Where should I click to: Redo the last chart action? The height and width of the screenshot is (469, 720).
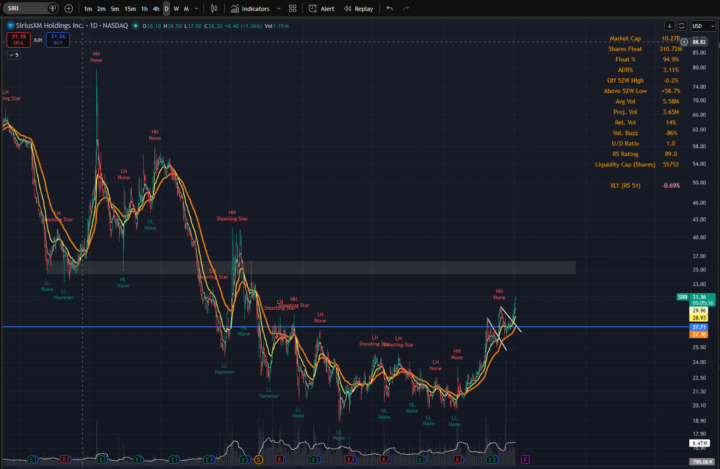[x=406, y=9]
